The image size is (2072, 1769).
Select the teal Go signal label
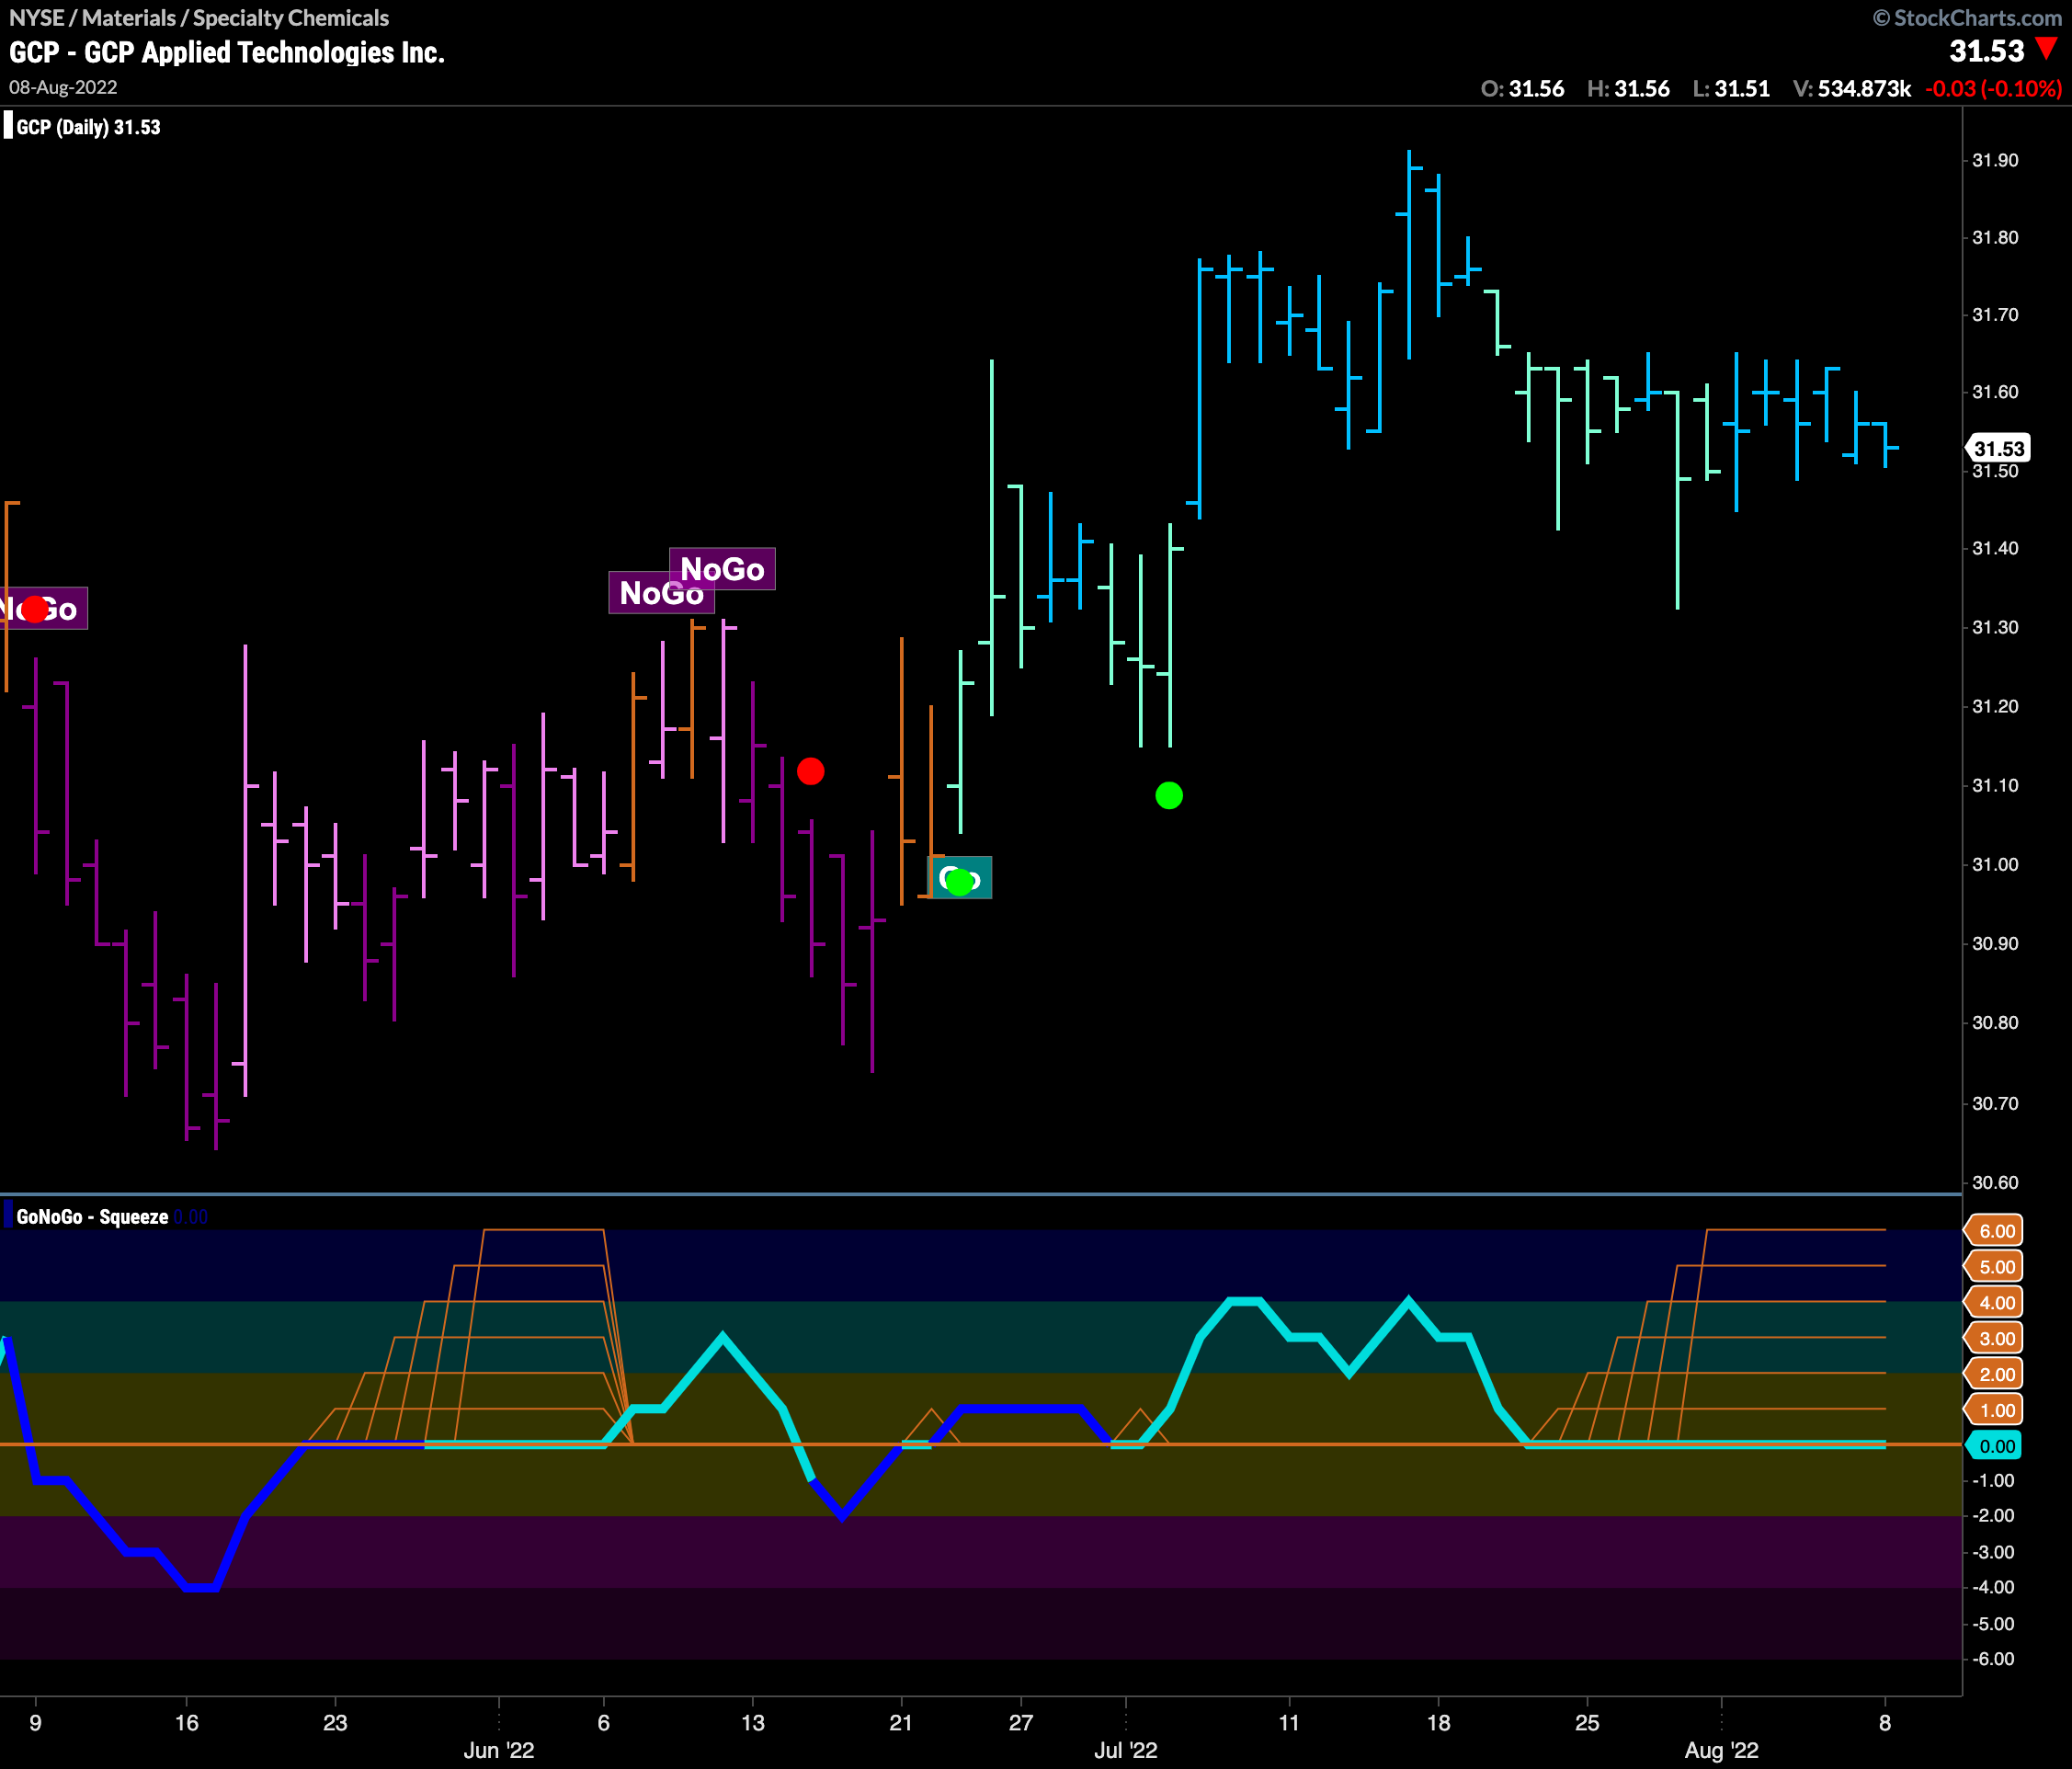(961, 878)
